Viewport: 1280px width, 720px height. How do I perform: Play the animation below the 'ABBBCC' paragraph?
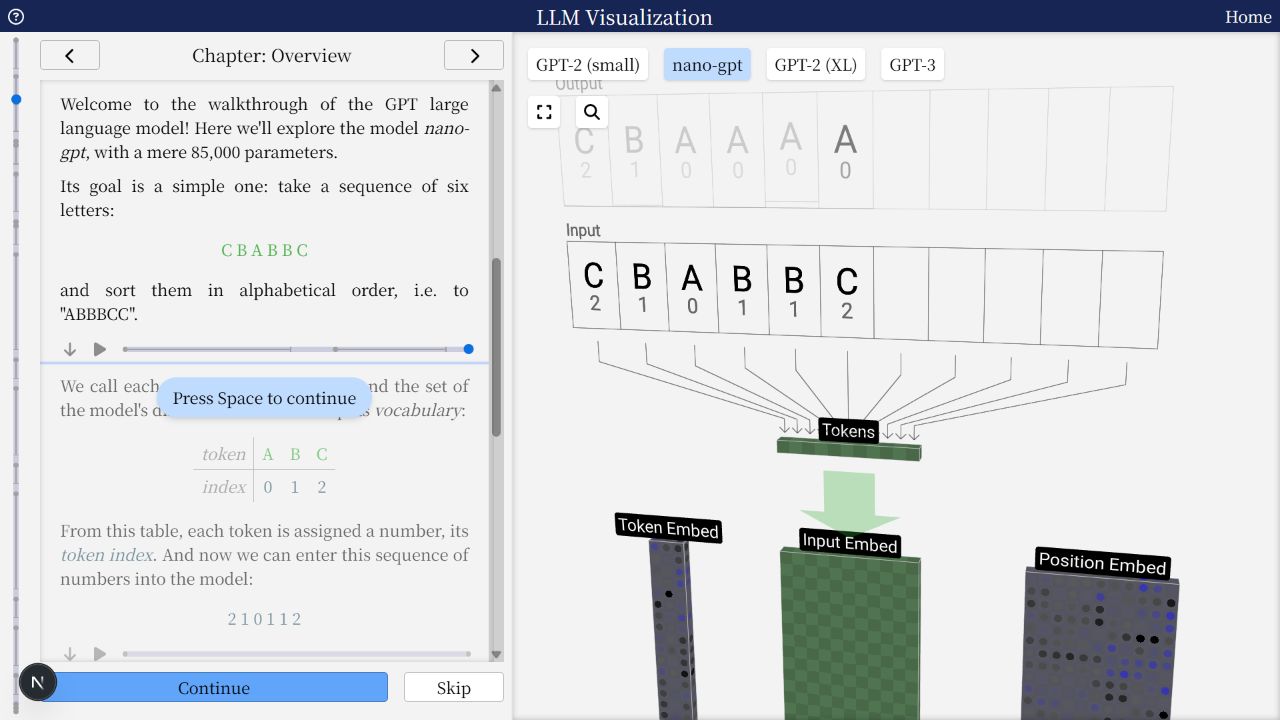click(x=100, y=349)
